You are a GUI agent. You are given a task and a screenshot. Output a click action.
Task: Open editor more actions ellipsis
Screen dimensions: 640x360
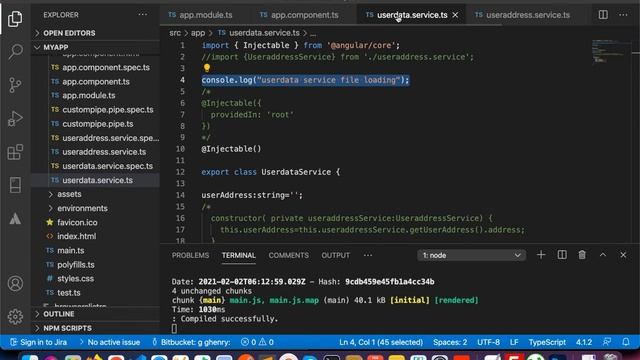[623, 15]
